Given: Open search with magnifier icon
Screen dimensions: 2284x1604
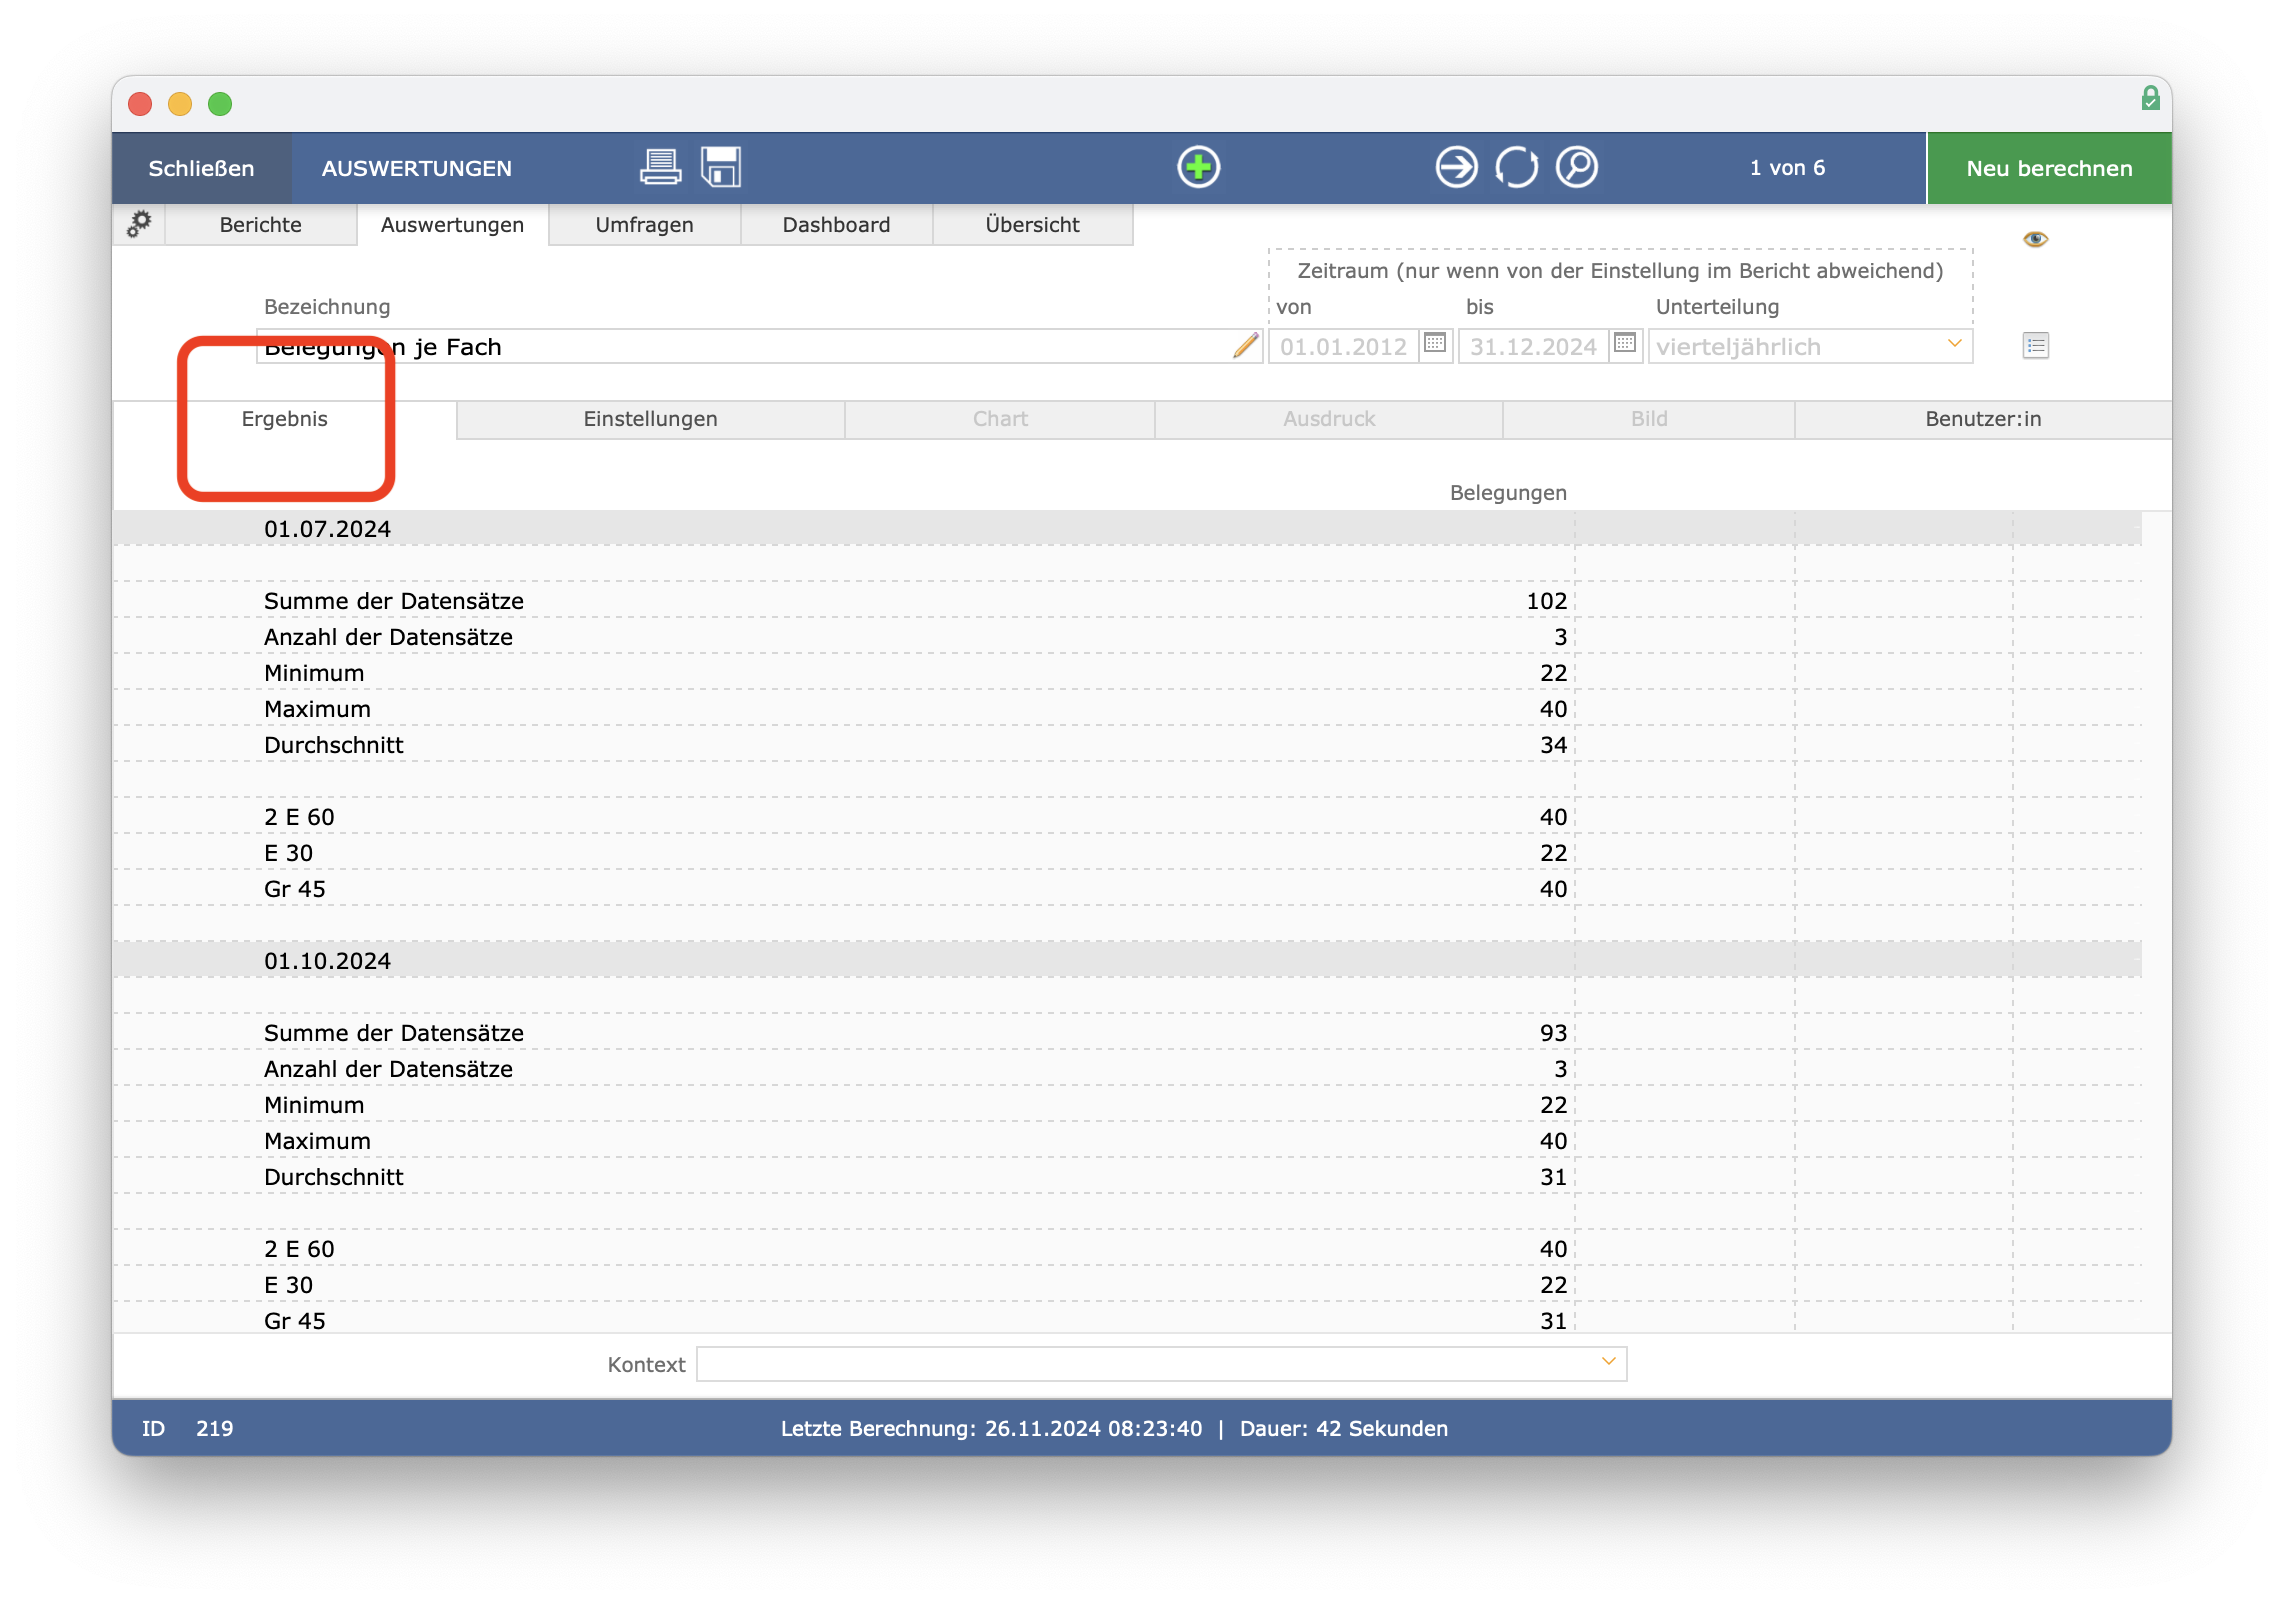Looking at the screenshot, I should click(x=1576, y=167).
